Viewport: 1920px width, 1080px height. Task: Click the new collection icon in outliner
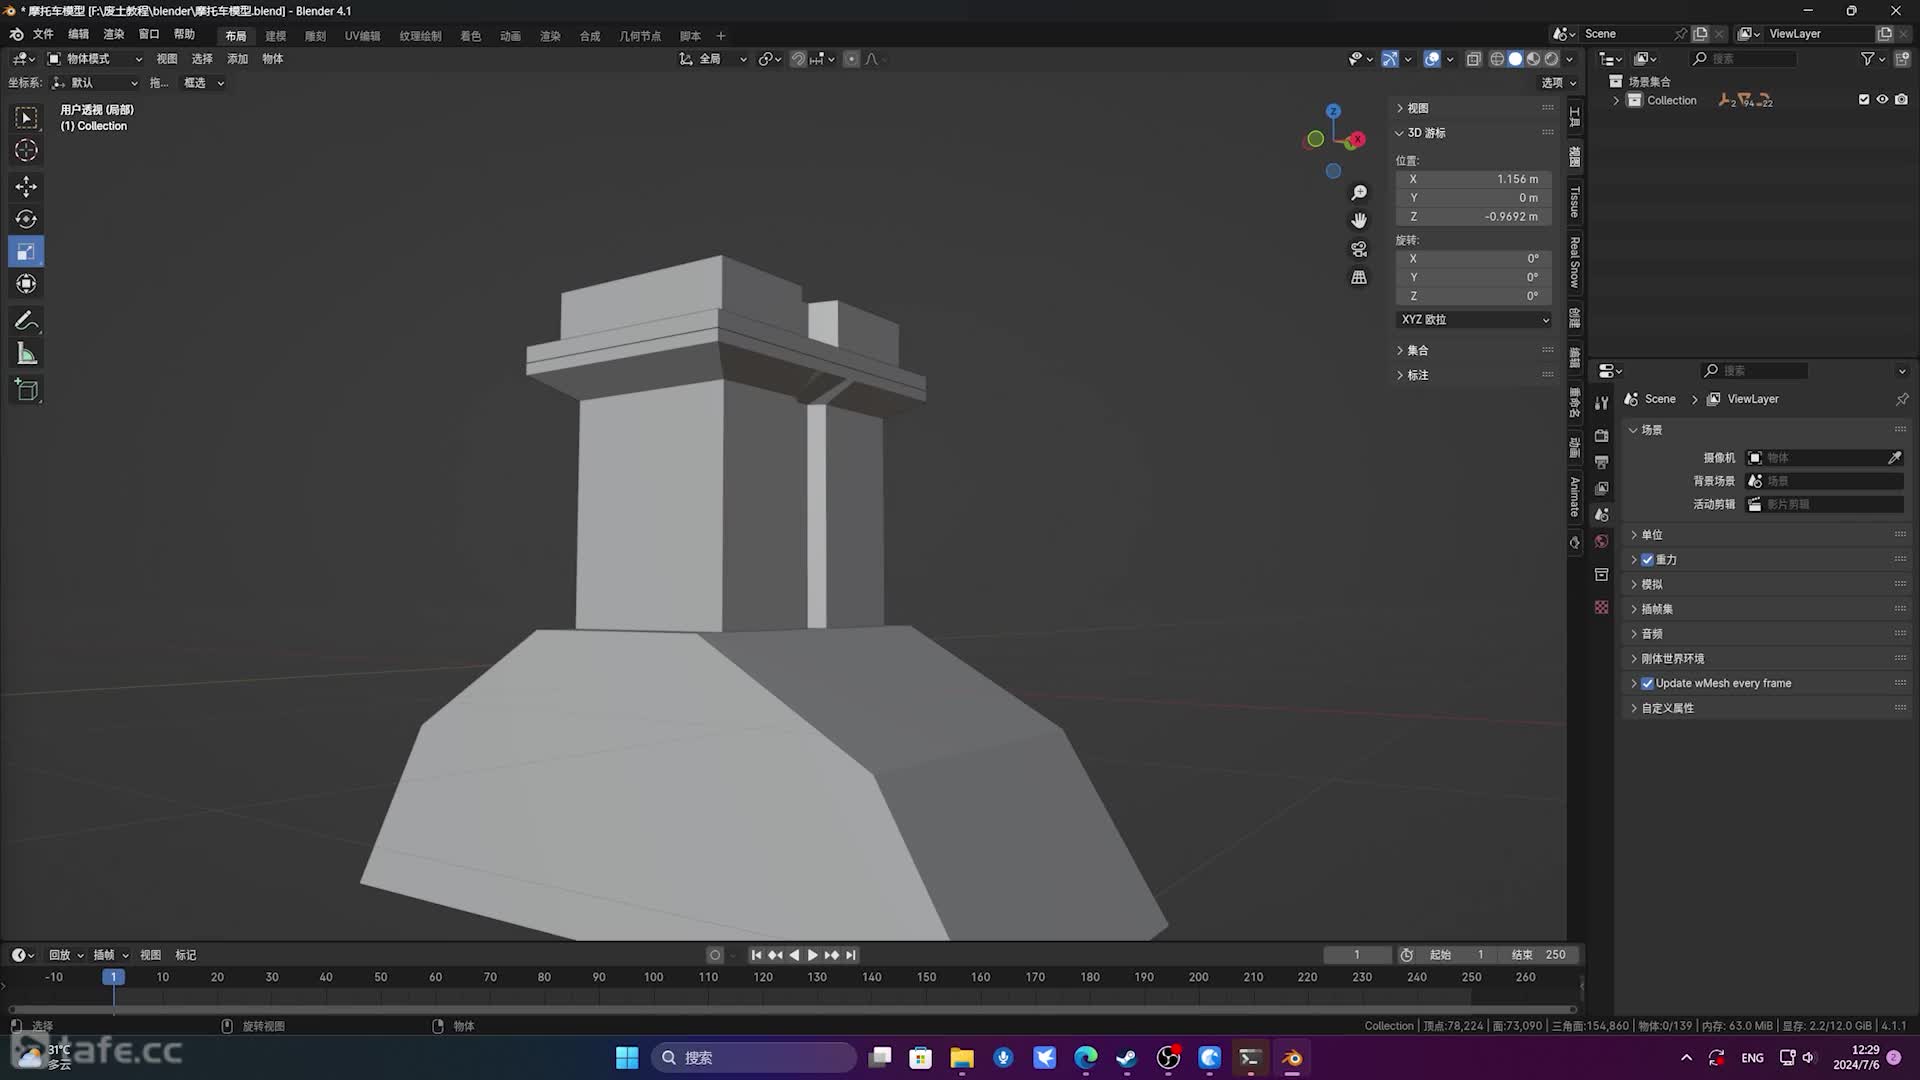[1902, 59]
